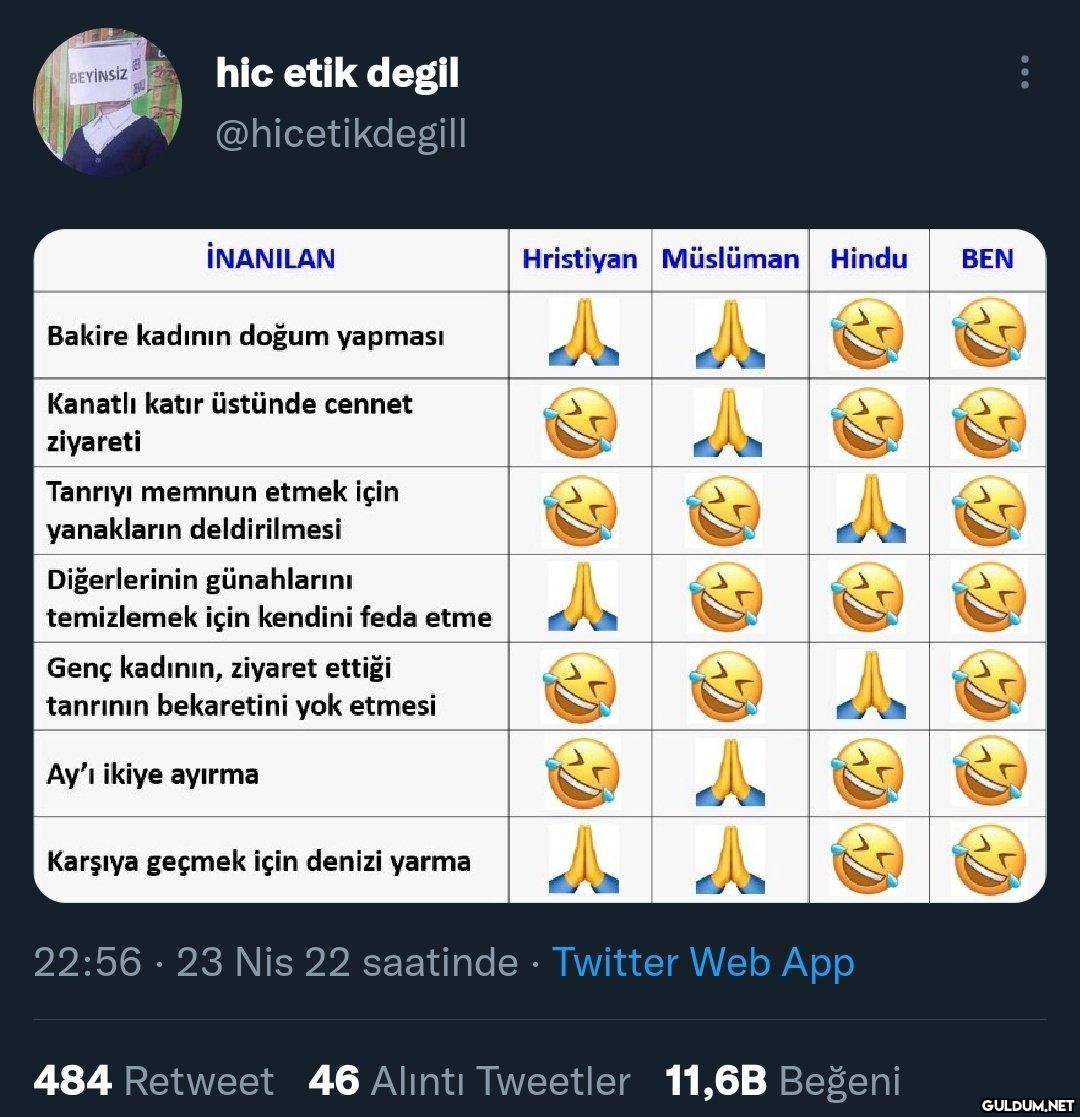Click praying hands icon in Hristiyan first row
Viewport: 1080px width, 1117px height.
582,333
